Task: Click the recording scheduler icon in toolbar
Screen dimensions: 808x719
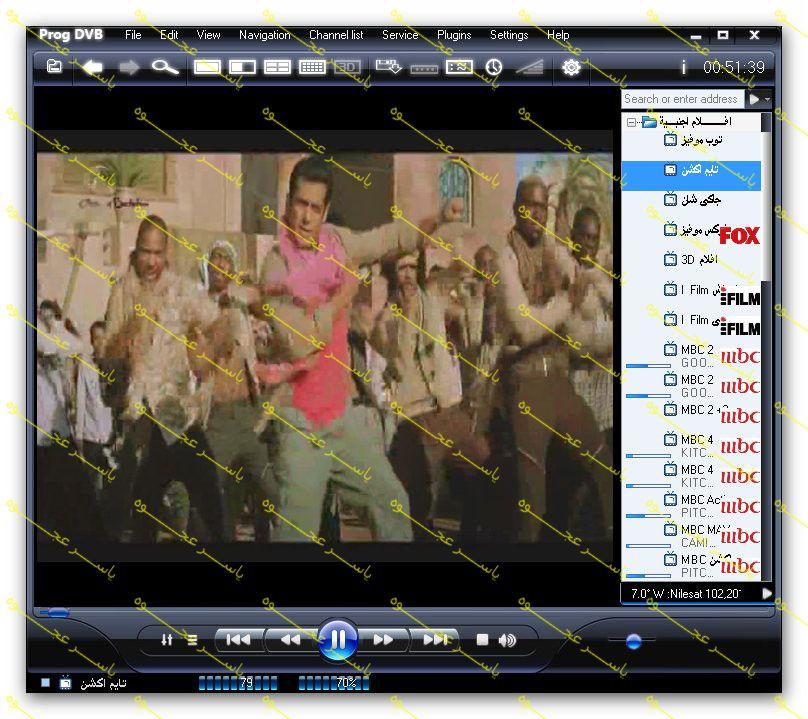Action: [389, 67]
